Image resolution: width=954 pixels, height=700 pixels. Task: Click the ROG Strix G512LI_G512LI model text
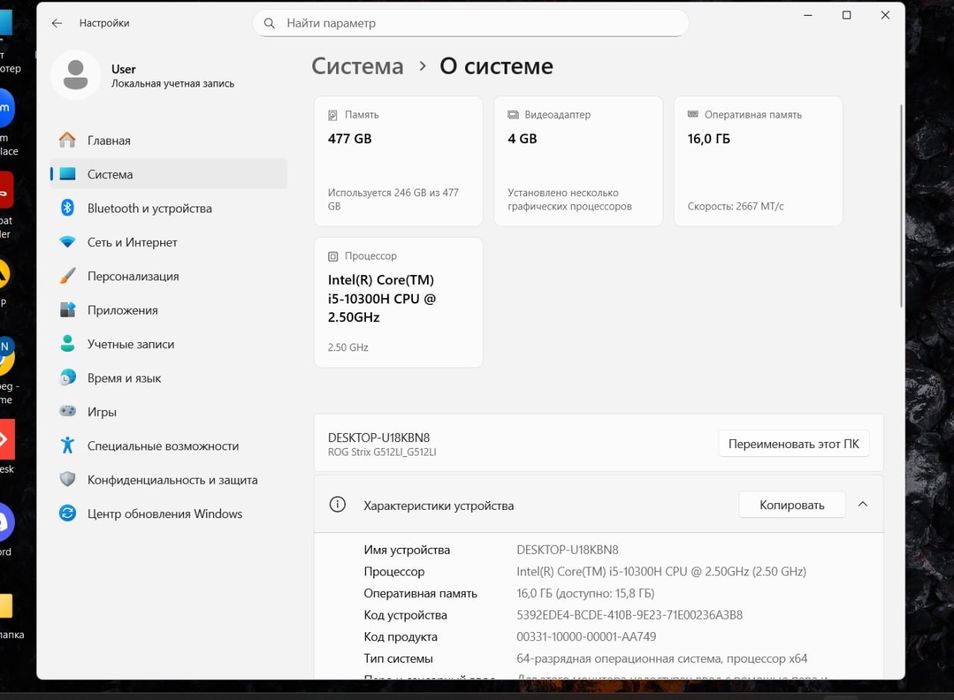click(x=382, y=452)
